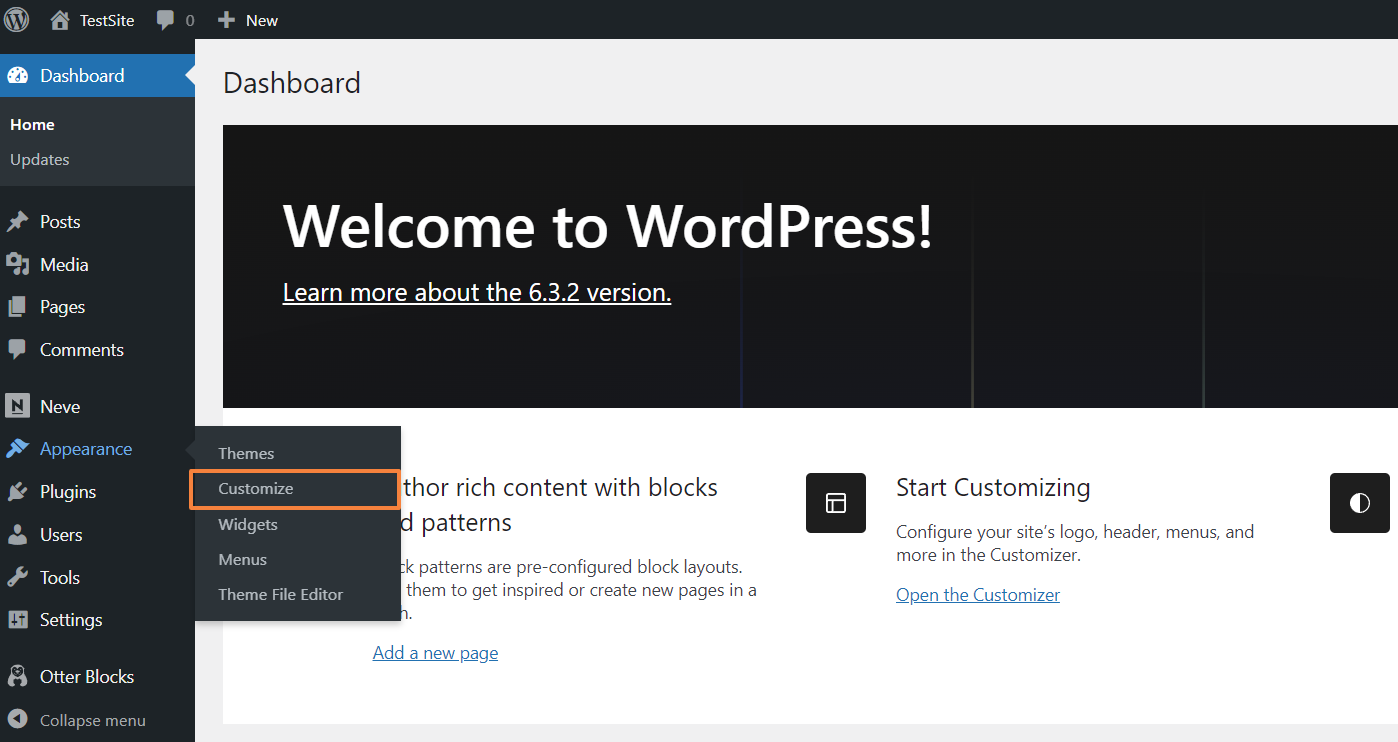Click the Dashboard gauge icon
The width and height of the screenshot is (1398, 742).
18,75
